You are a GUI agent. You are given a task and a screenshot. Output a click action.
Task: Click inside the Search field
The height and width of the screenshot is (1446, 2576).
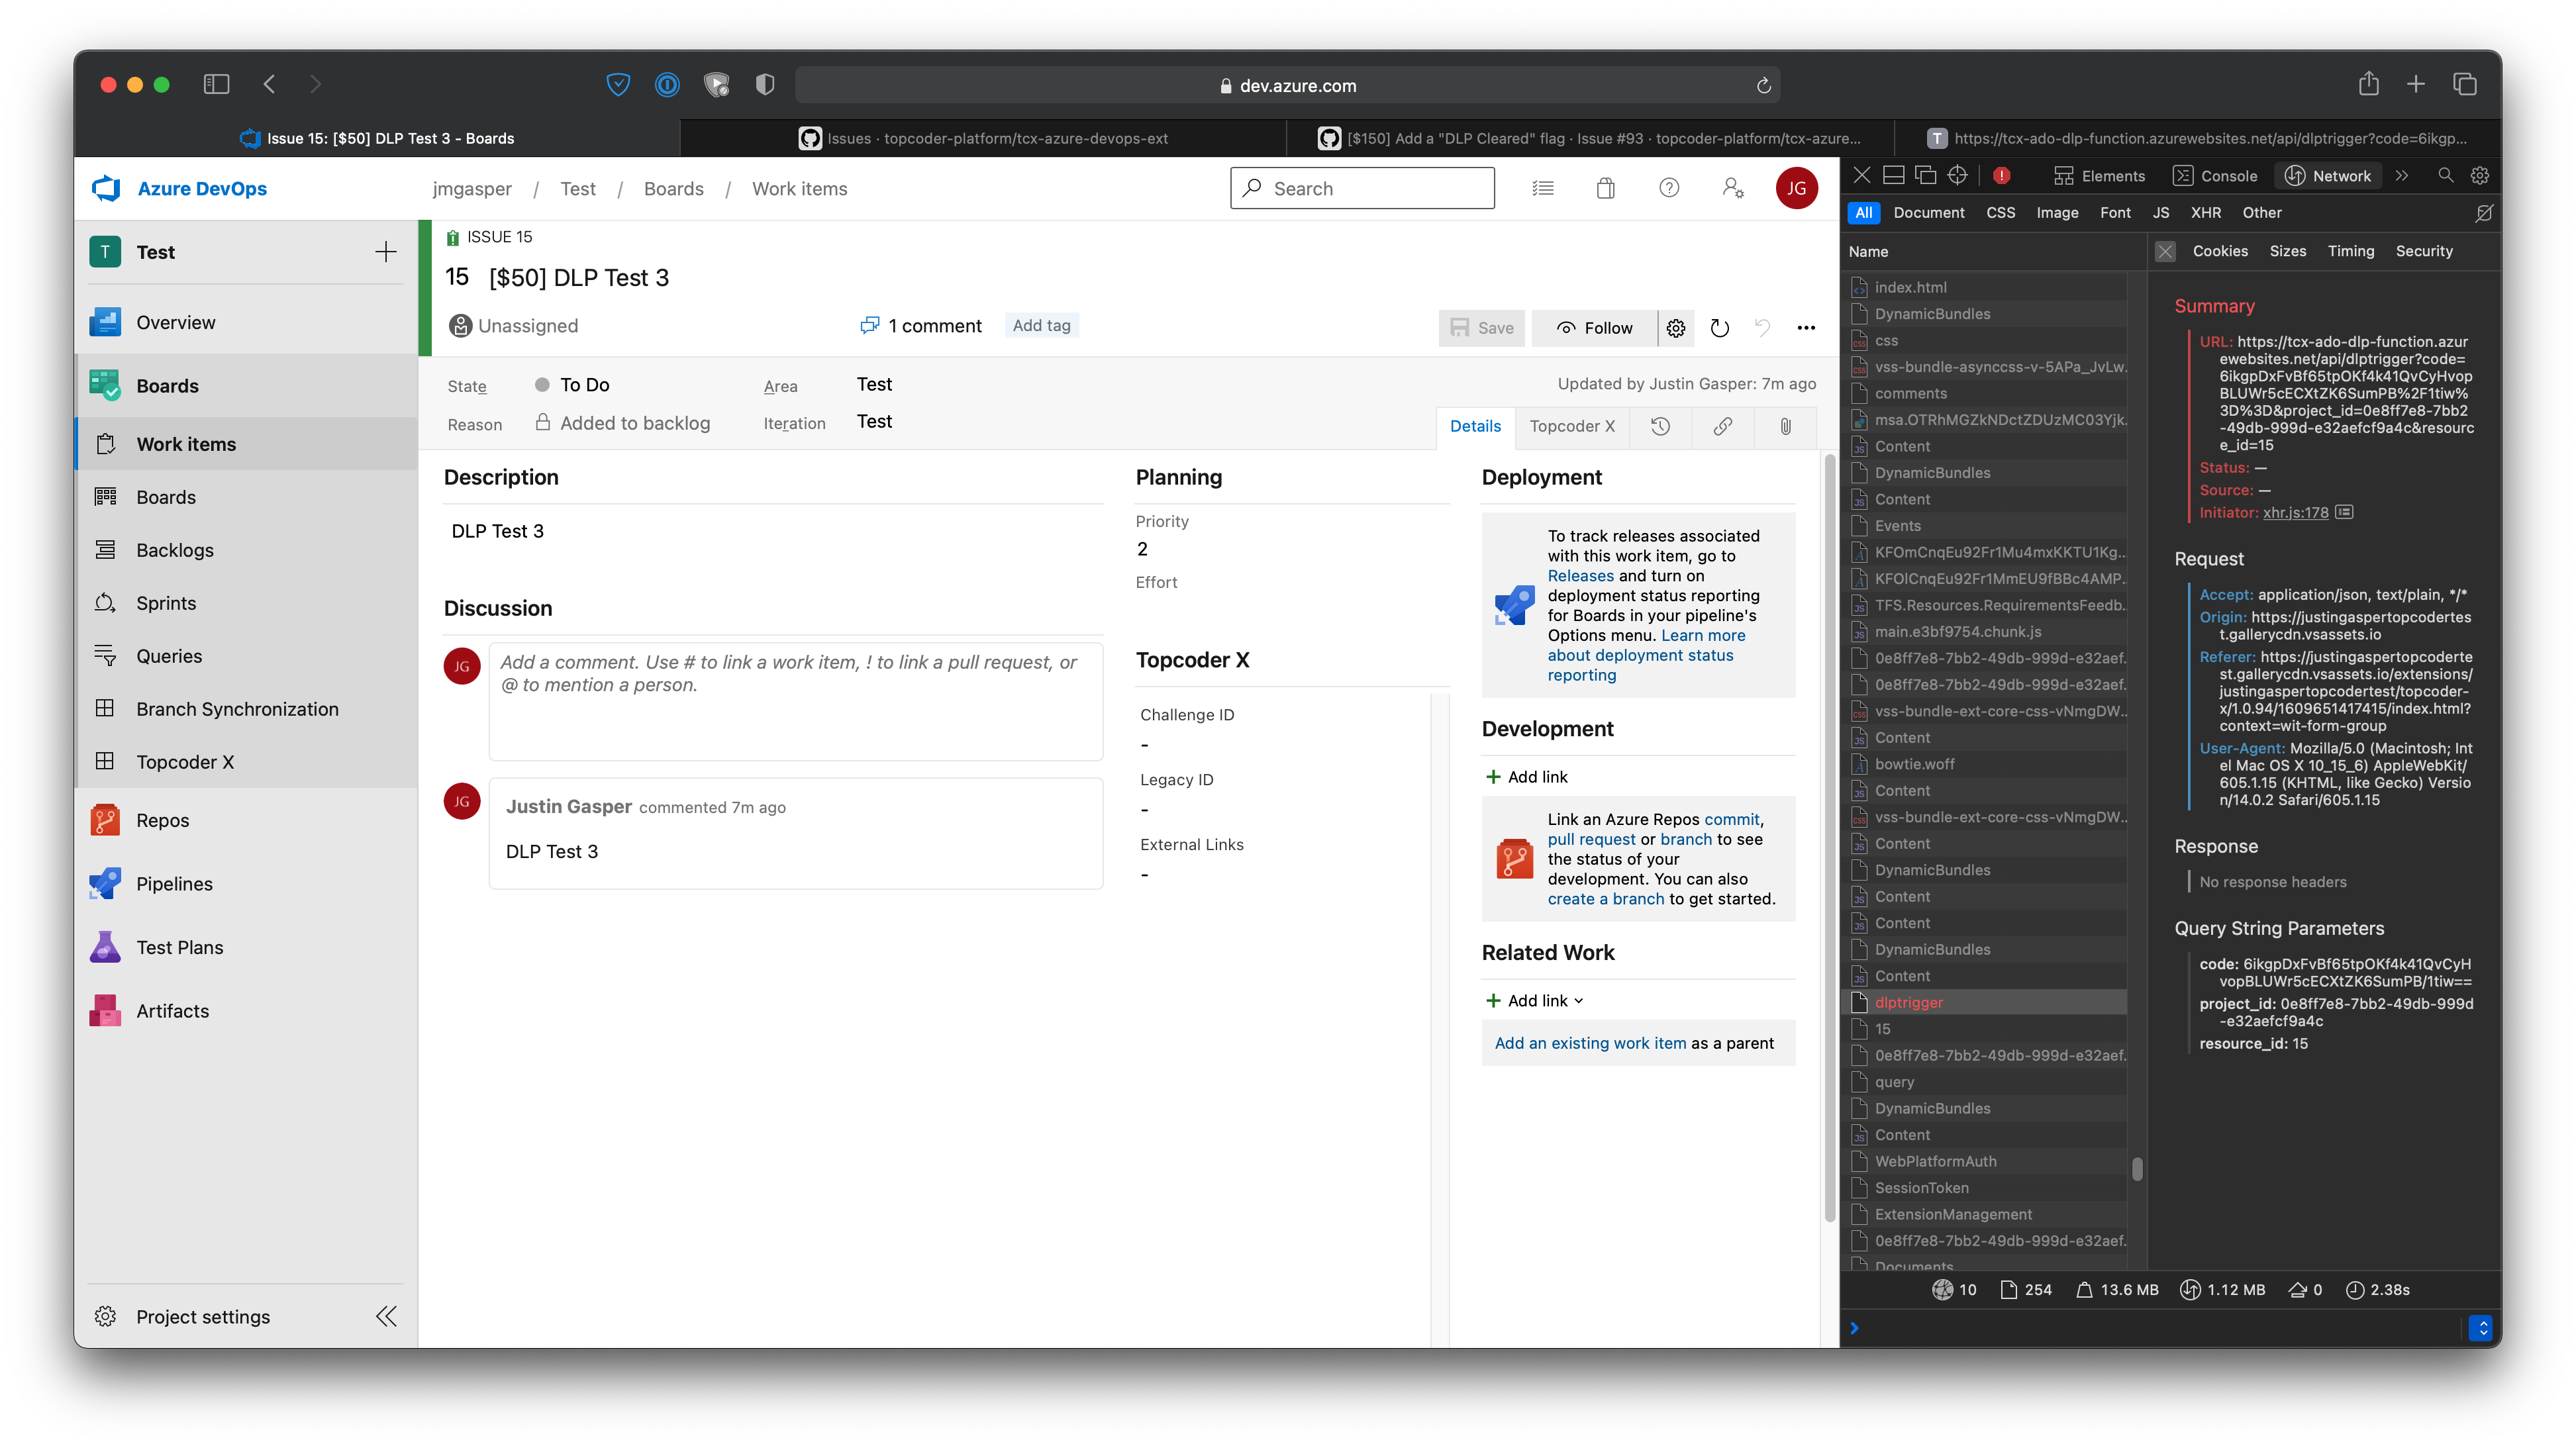[x=1362, y=188]
